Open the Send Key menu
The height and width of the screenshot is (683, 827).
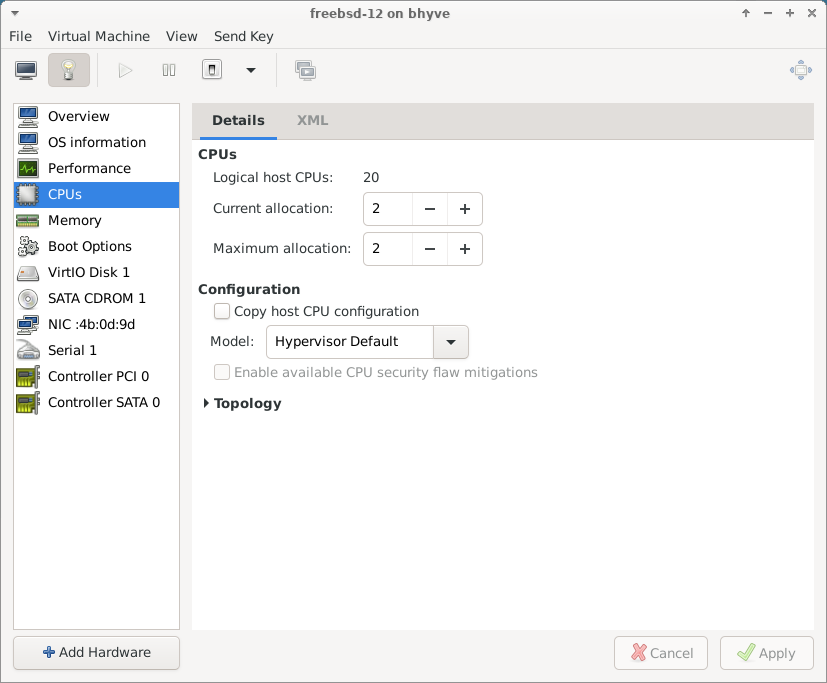coord(243,36)
